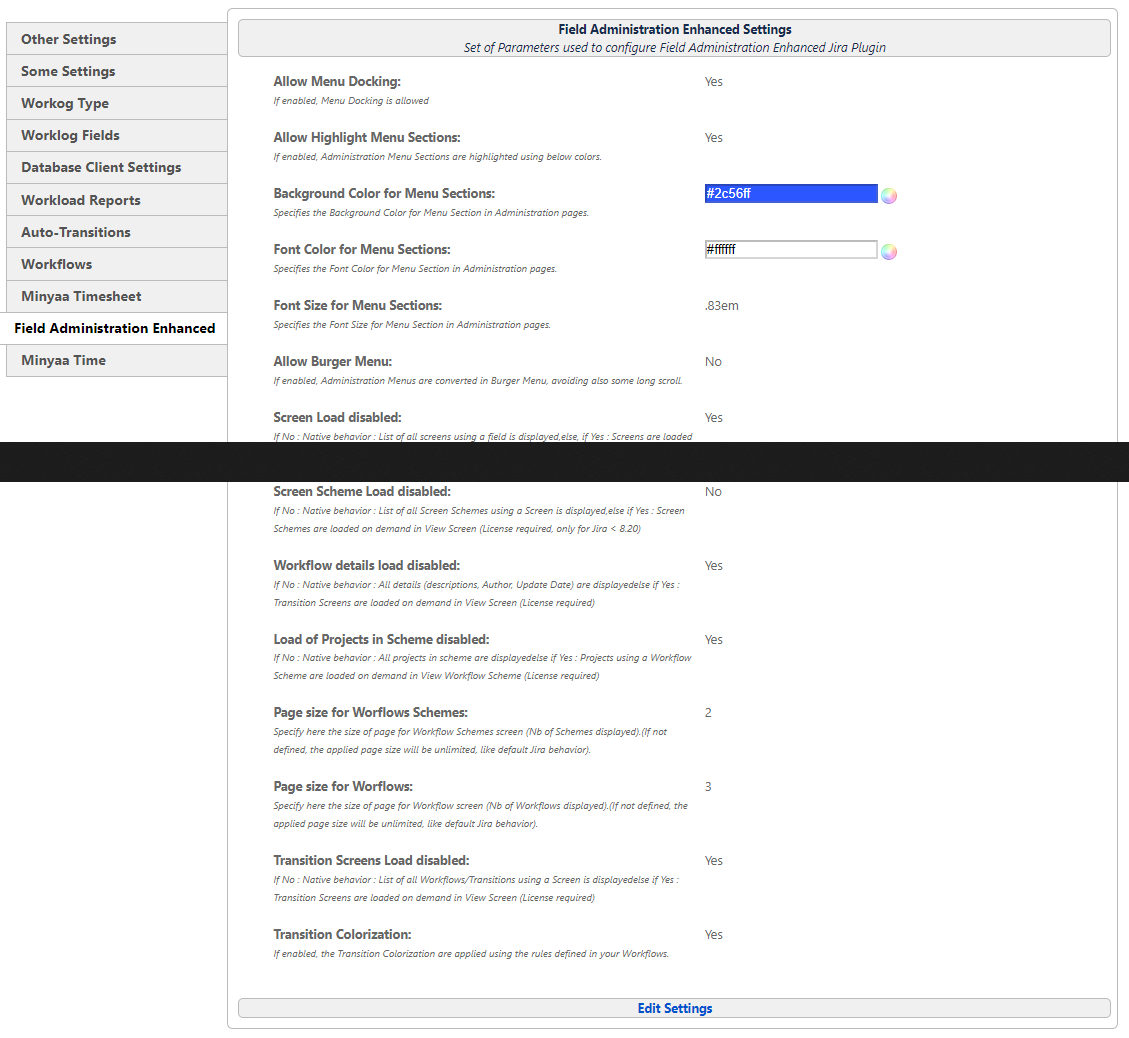Image resolution: width=1129 pixels, height=1038 pixels.
Task: Click Screen Scheme Load disabled label
Action: click(361, 492)
